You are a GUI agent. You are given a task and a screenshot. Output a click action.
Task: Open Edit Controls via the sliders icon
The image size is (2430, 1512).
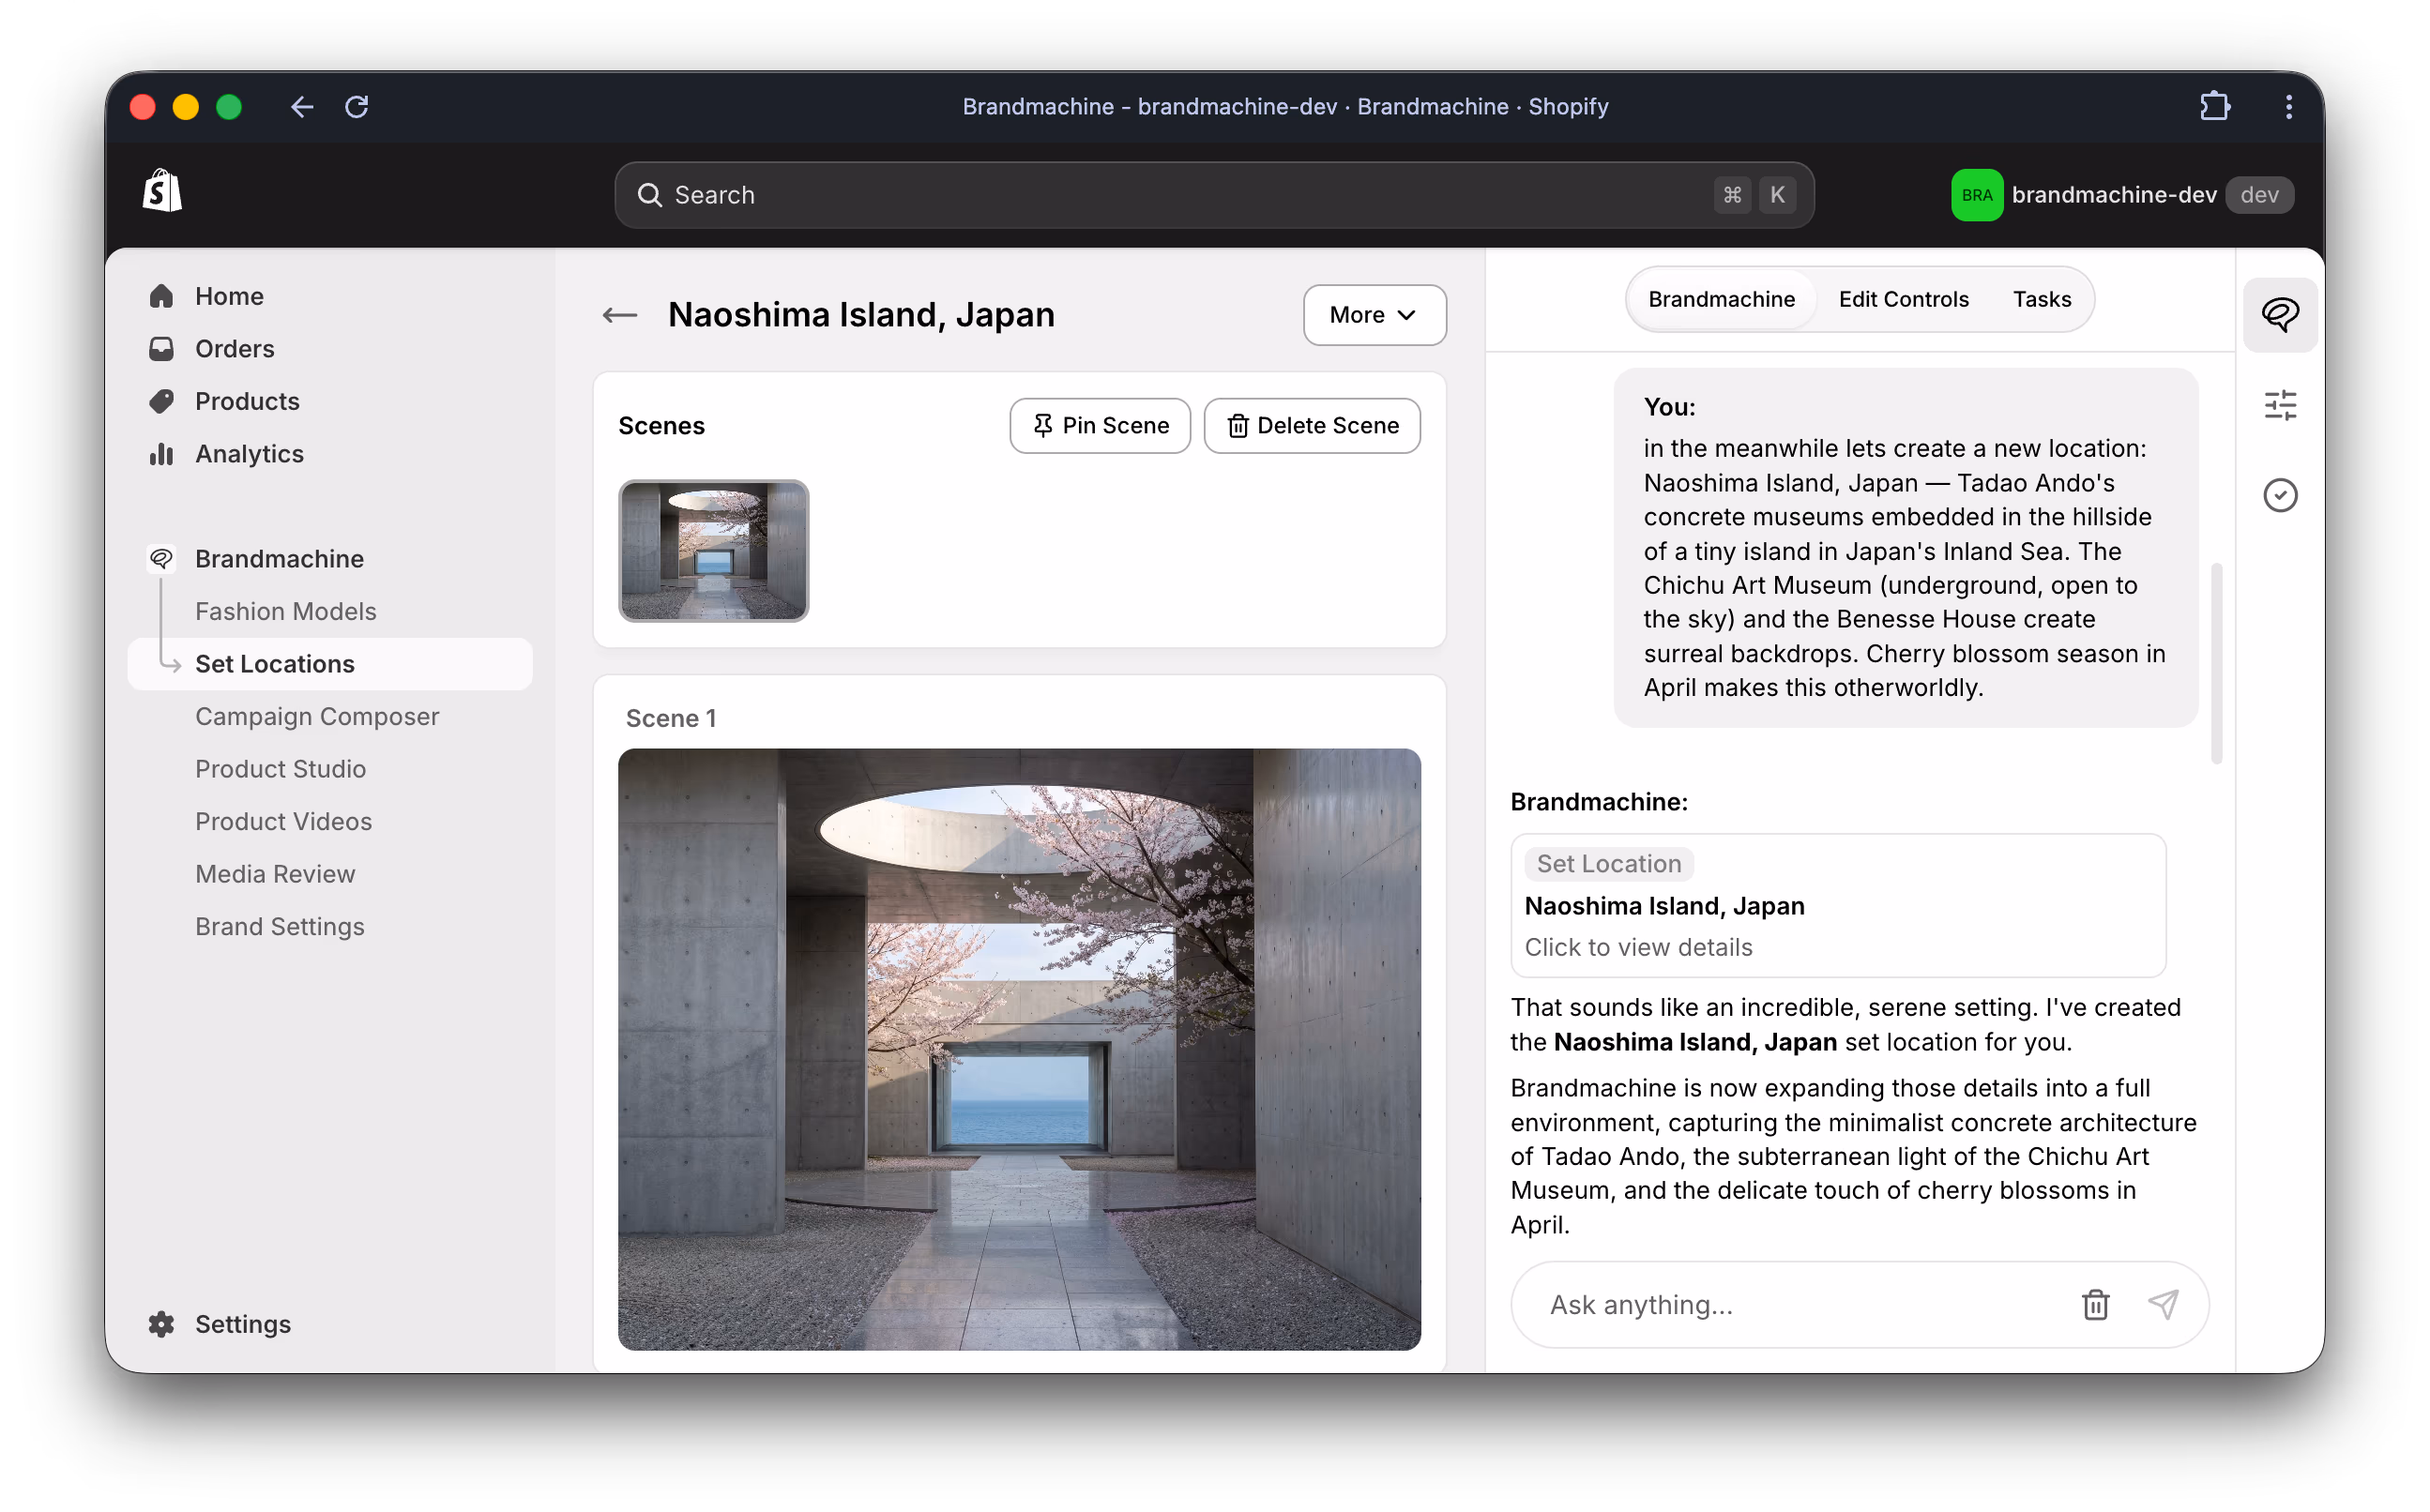click(x=2281, y=405)
